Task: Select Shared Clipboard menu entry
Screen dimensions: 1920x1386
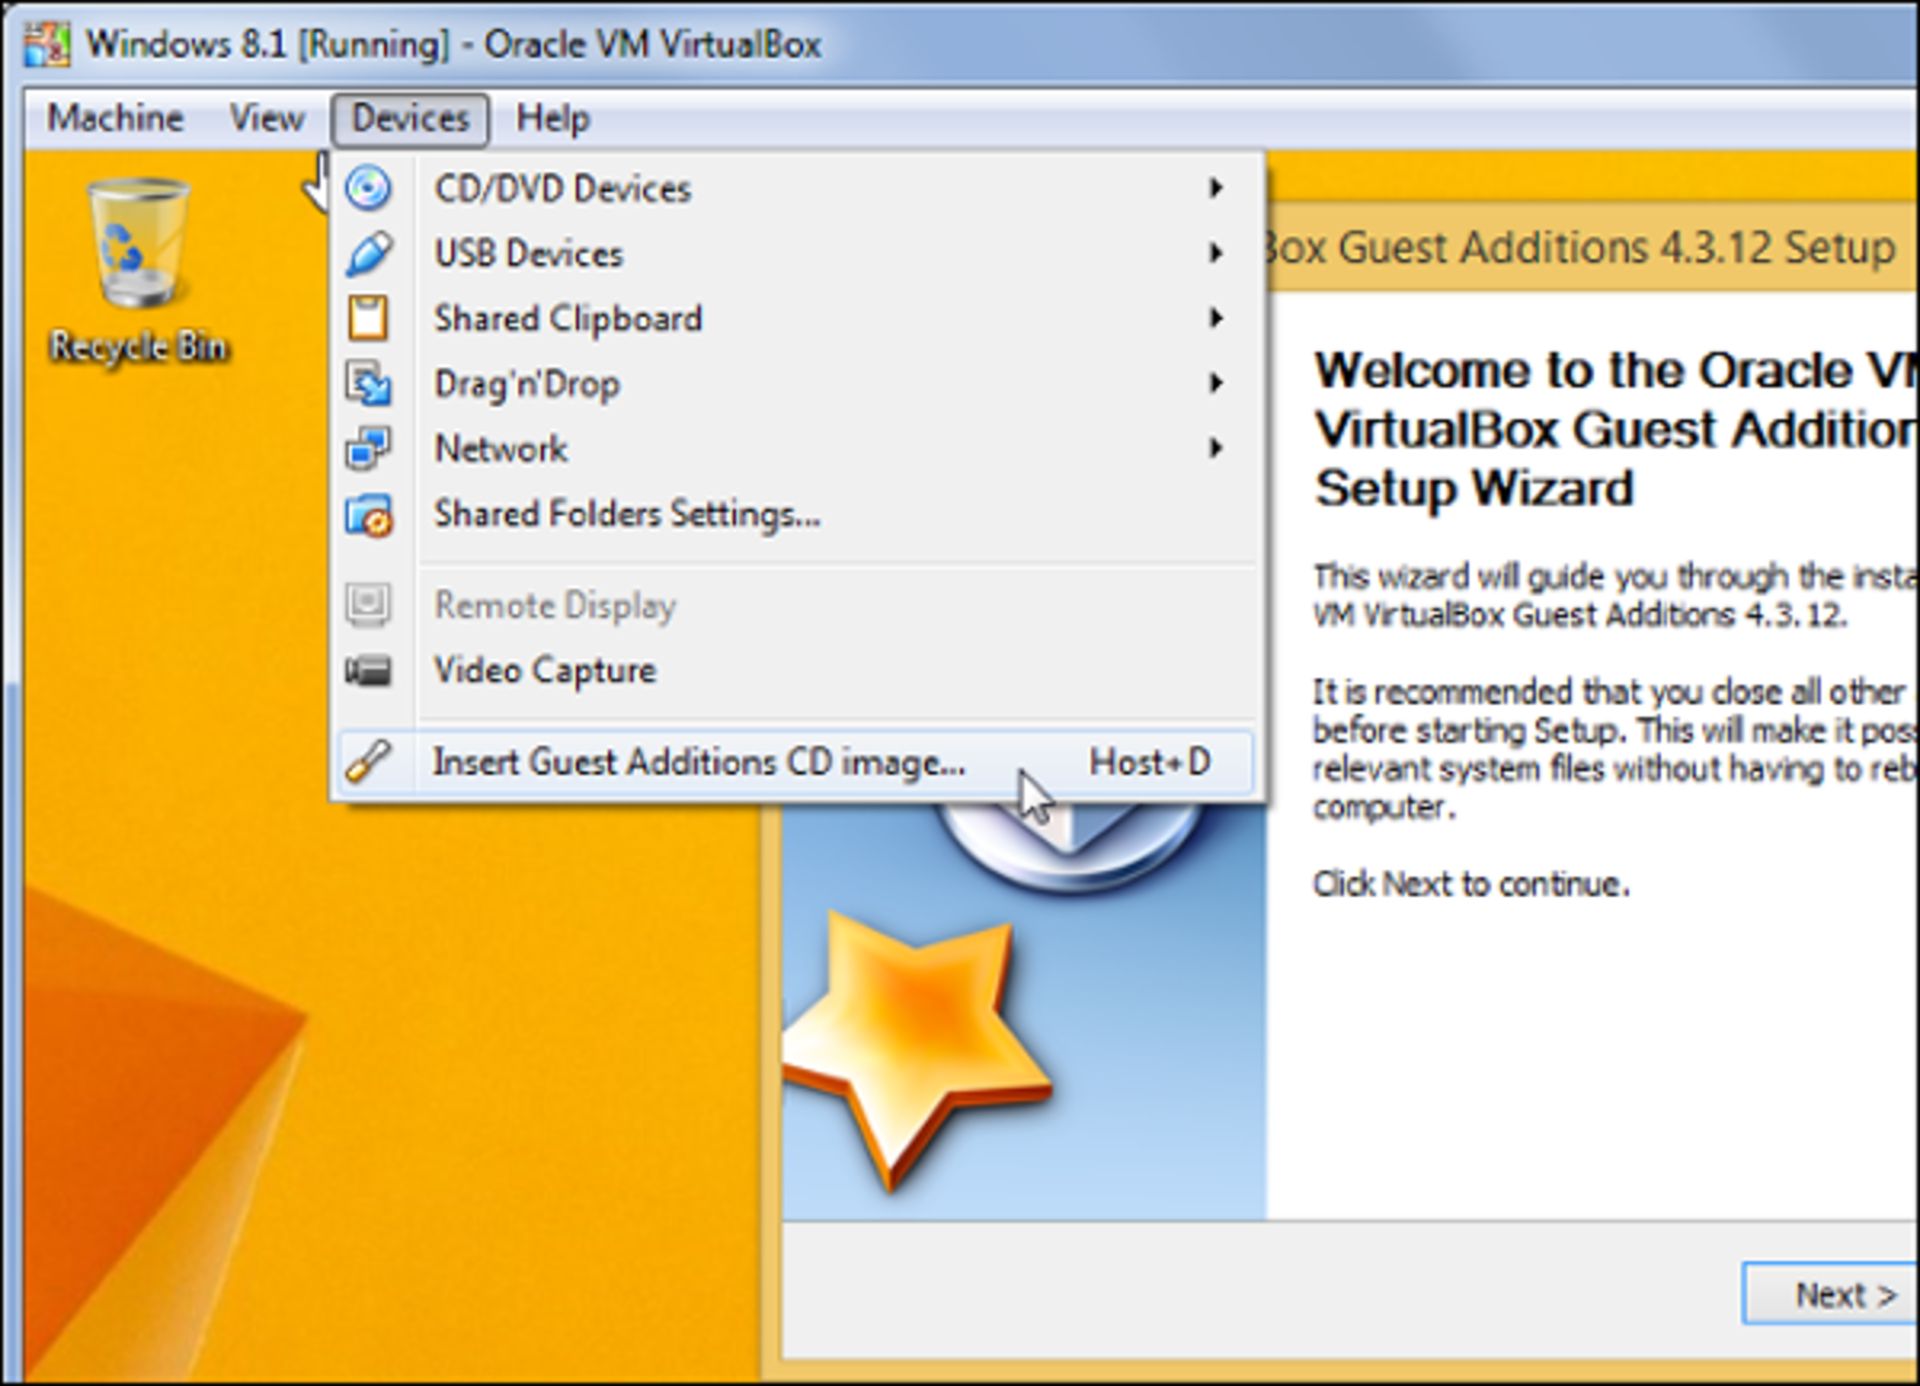Action: point(797,318)
